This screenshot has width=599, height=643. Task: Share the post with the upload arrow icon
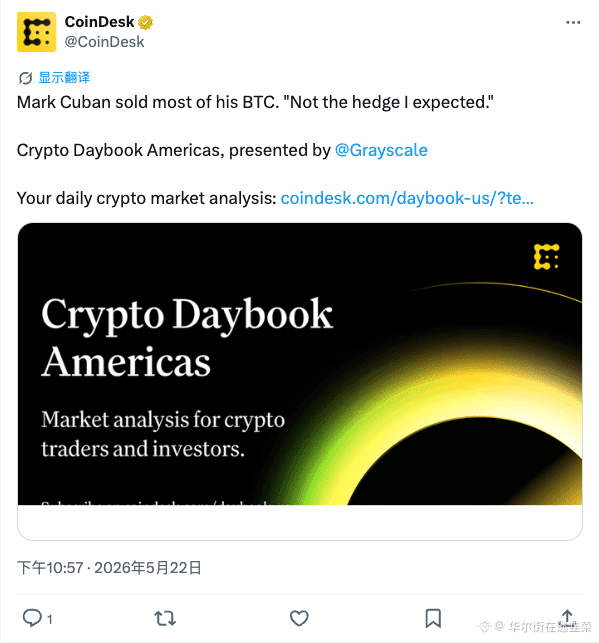click(x=567, y=617)
